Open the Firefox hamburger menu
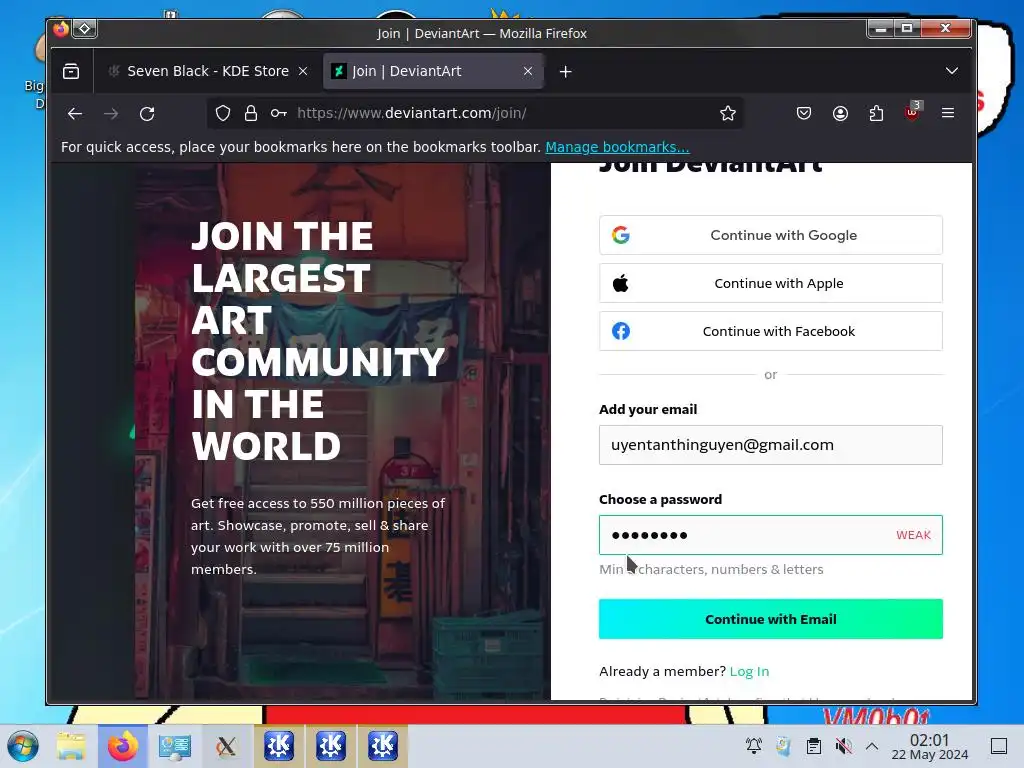This screenshot has width=1024, height=768. point(948,113)
